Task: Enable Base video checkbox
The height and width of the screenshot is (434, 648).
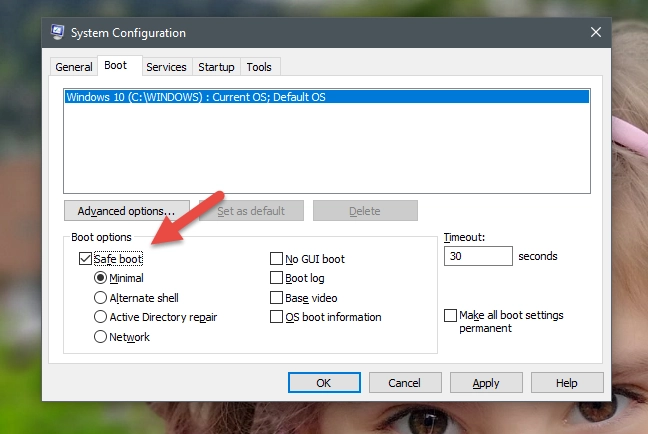Action: click(x=276, y=298)
